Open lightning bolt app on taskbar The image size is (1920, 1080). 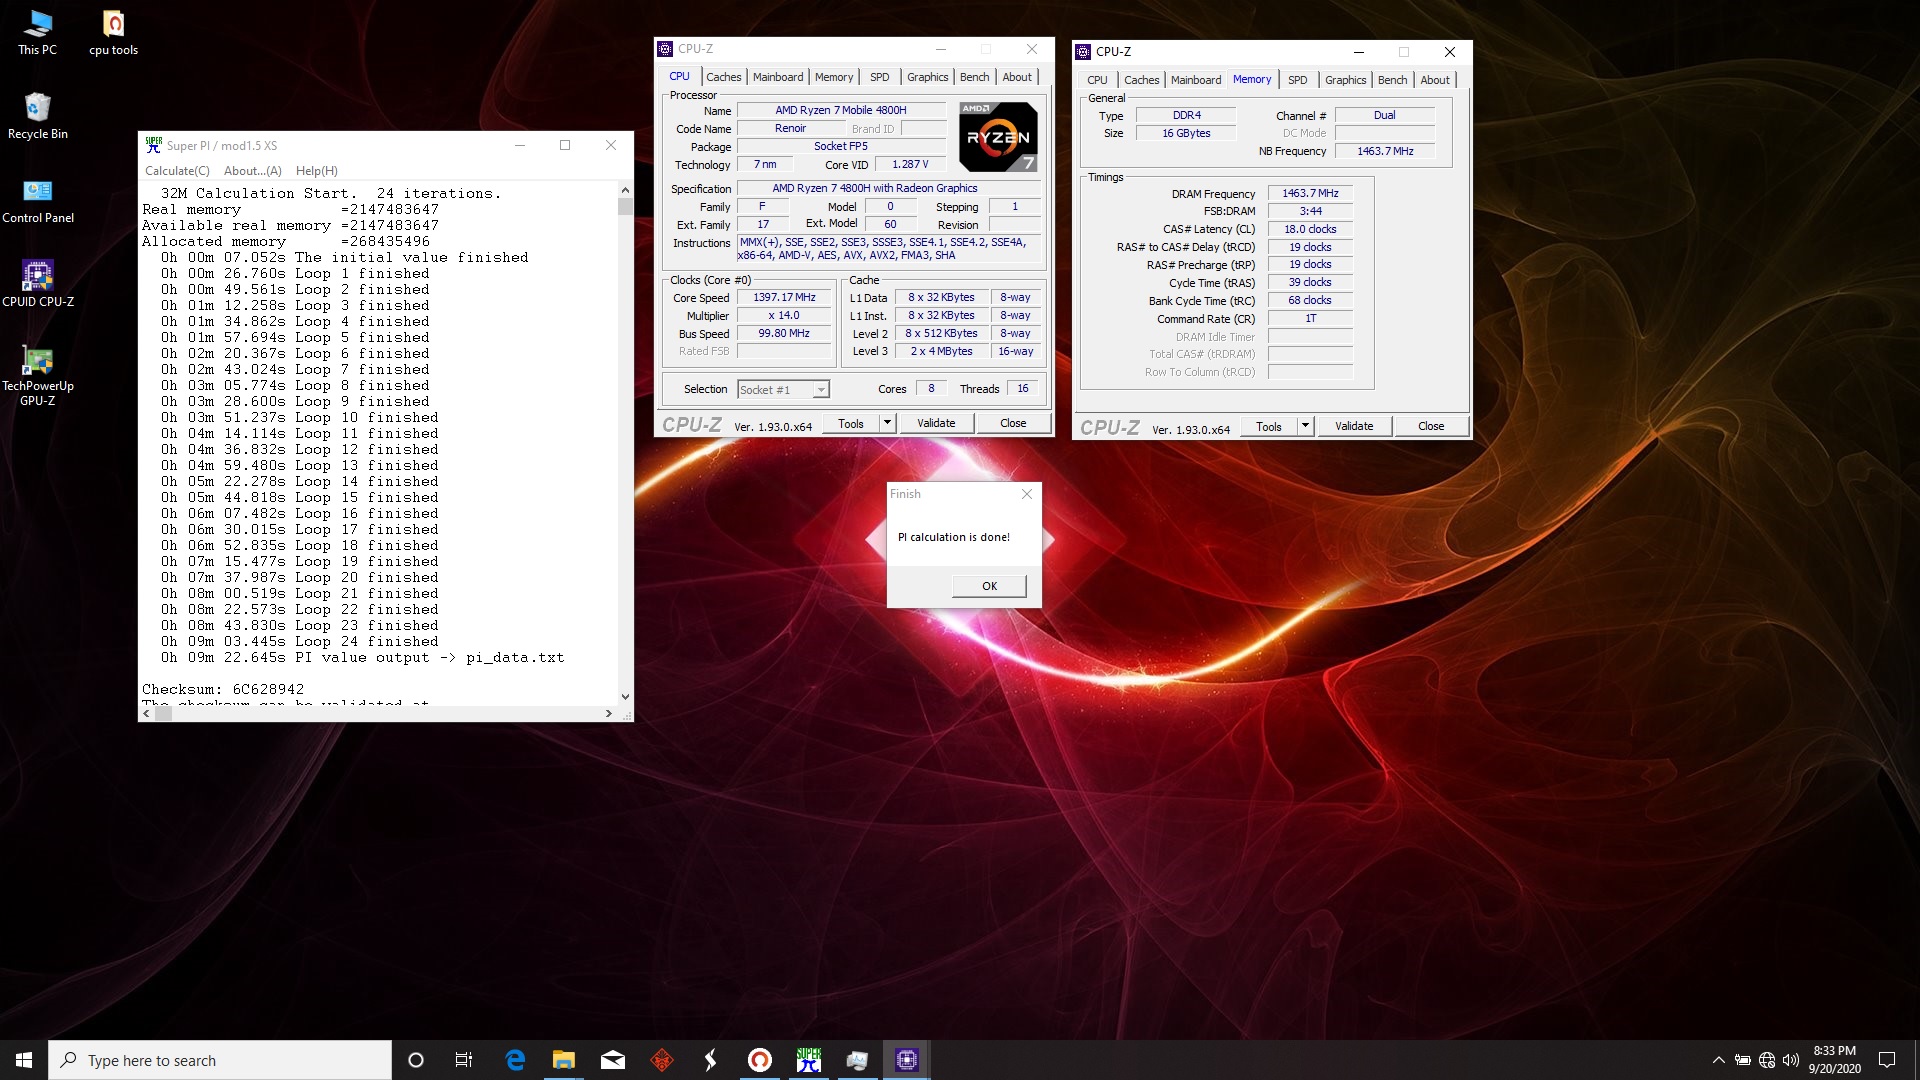click(711, 1060)
